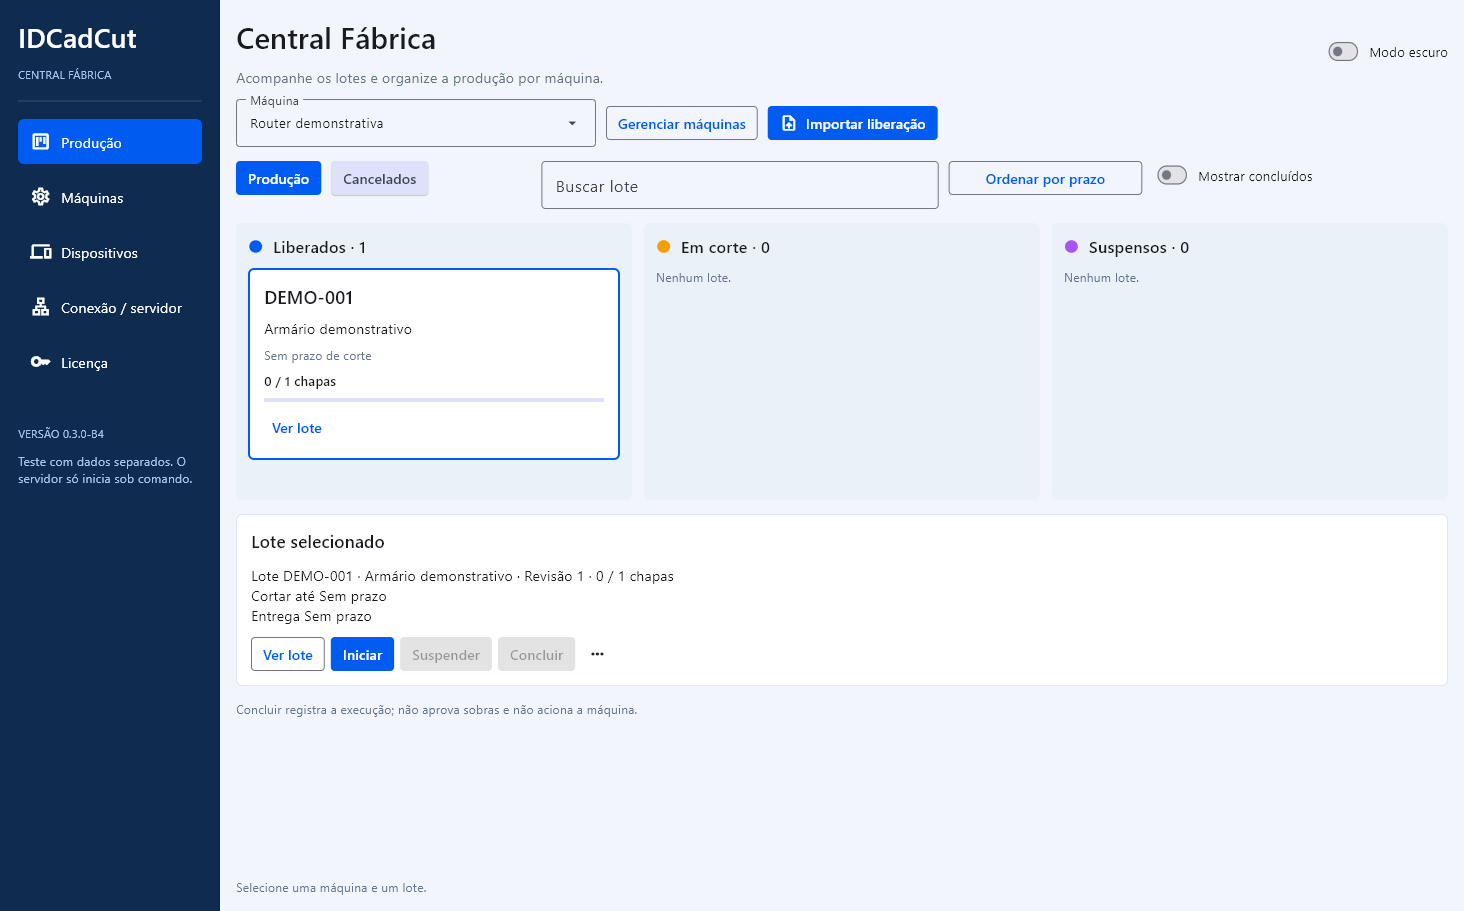Click the 0 / 1 chapas text in card

[x=300, y=381]
